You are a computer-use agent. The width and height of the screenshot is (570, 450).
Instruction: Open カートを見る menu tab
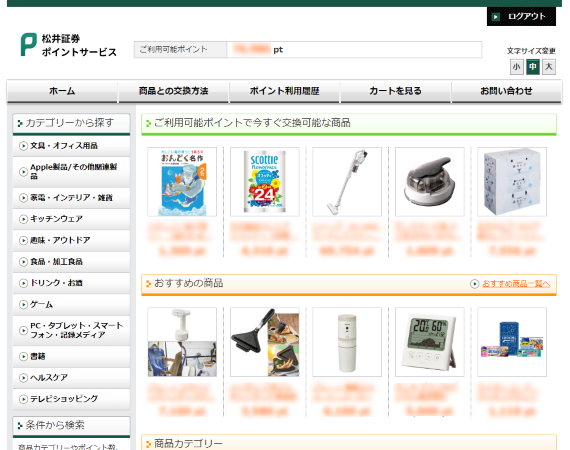point(395,91)
